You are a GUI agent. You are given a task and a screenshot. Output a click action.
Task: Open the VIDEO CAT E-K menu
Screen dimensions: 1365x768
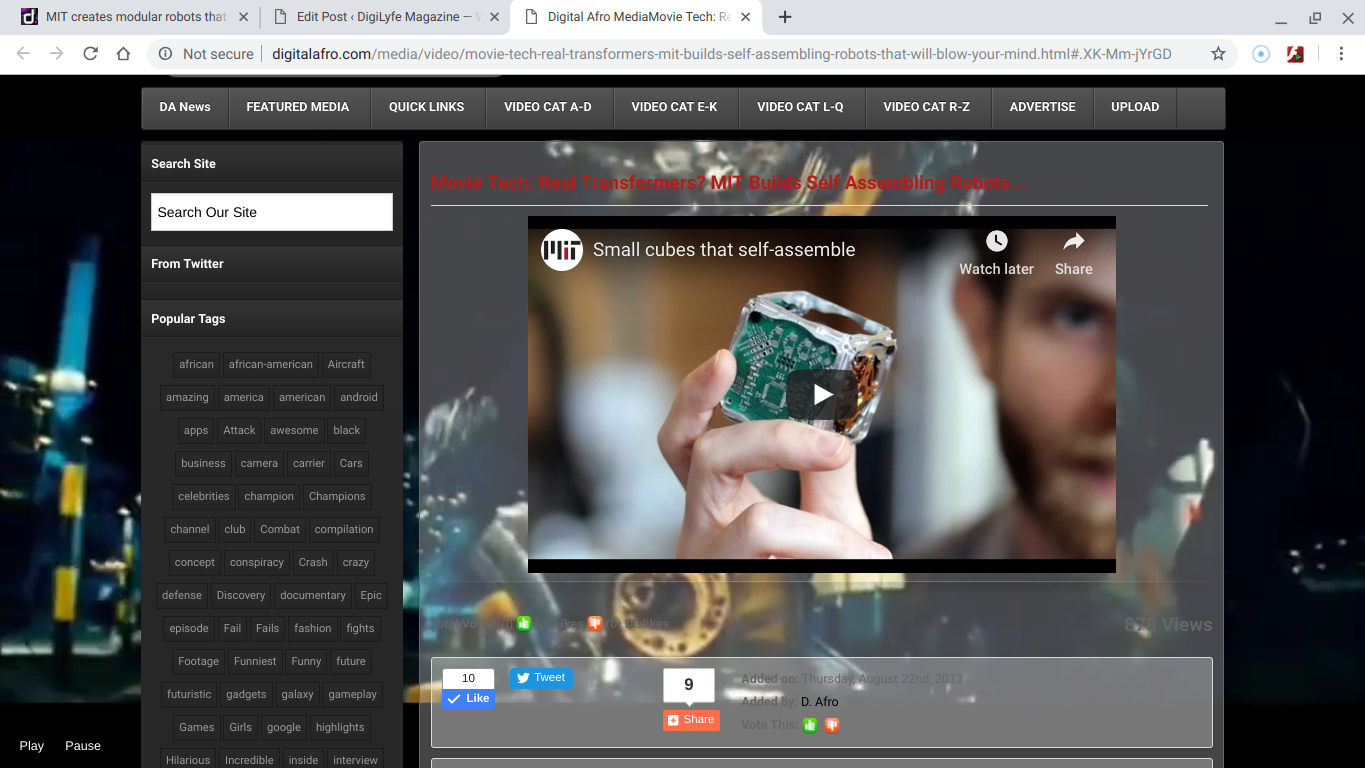coord(675,107)
